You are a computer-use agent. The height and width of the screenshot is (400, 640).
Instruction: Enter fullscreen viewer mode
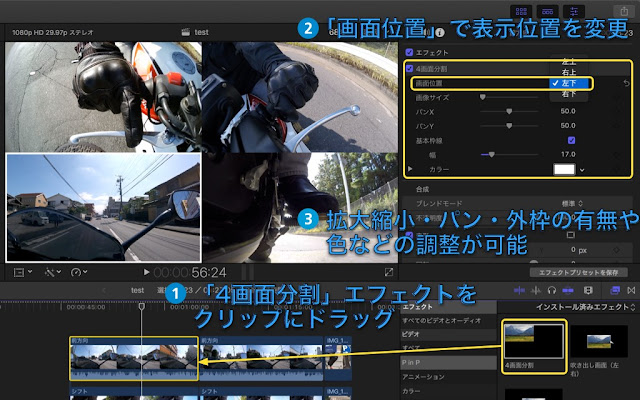point(389,272)
